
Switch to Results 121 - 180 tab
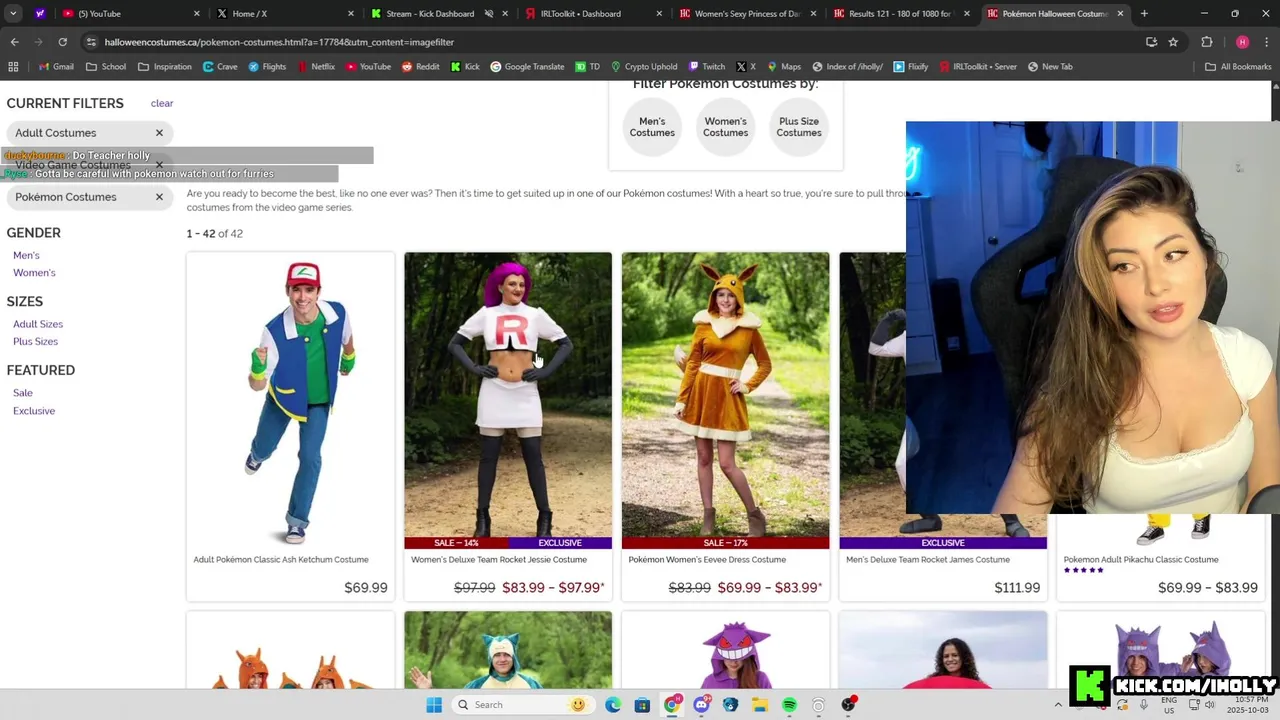(x=900, y=14)
